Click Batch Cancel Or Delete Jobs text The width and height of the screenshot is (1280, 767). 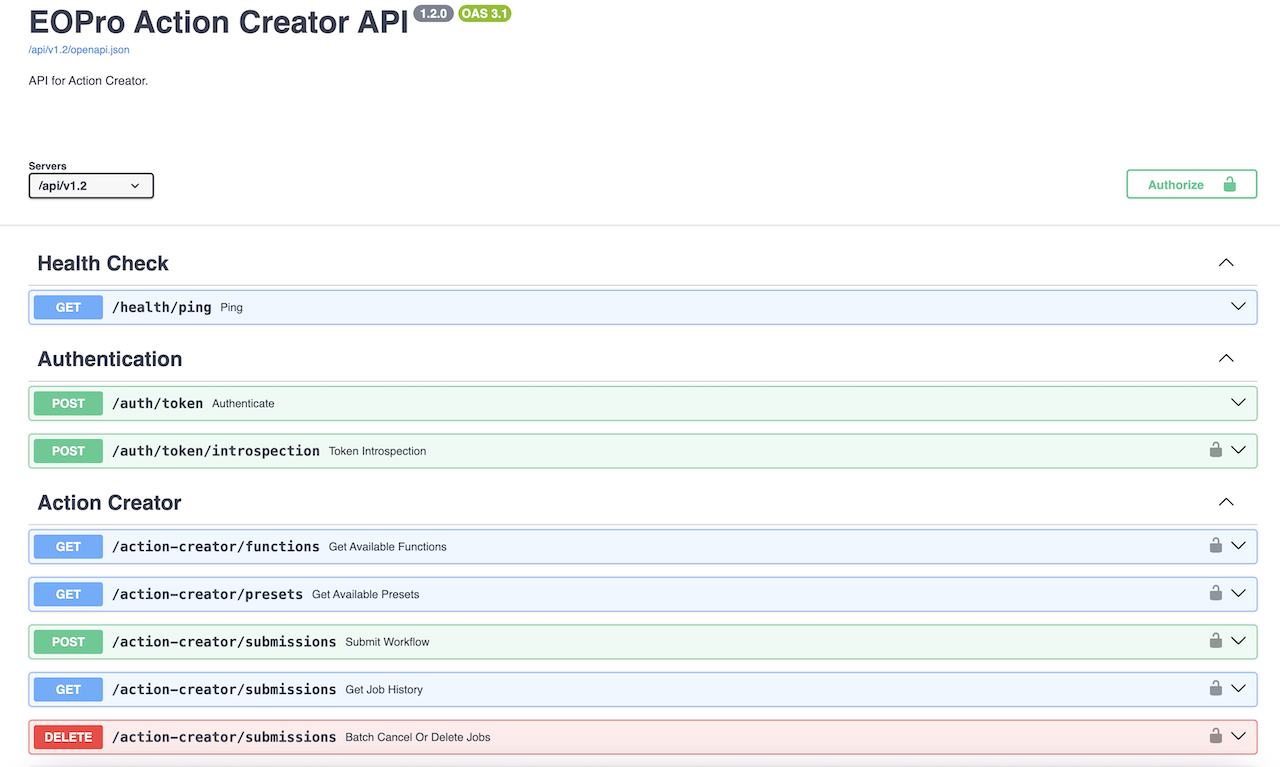(418, 737)
